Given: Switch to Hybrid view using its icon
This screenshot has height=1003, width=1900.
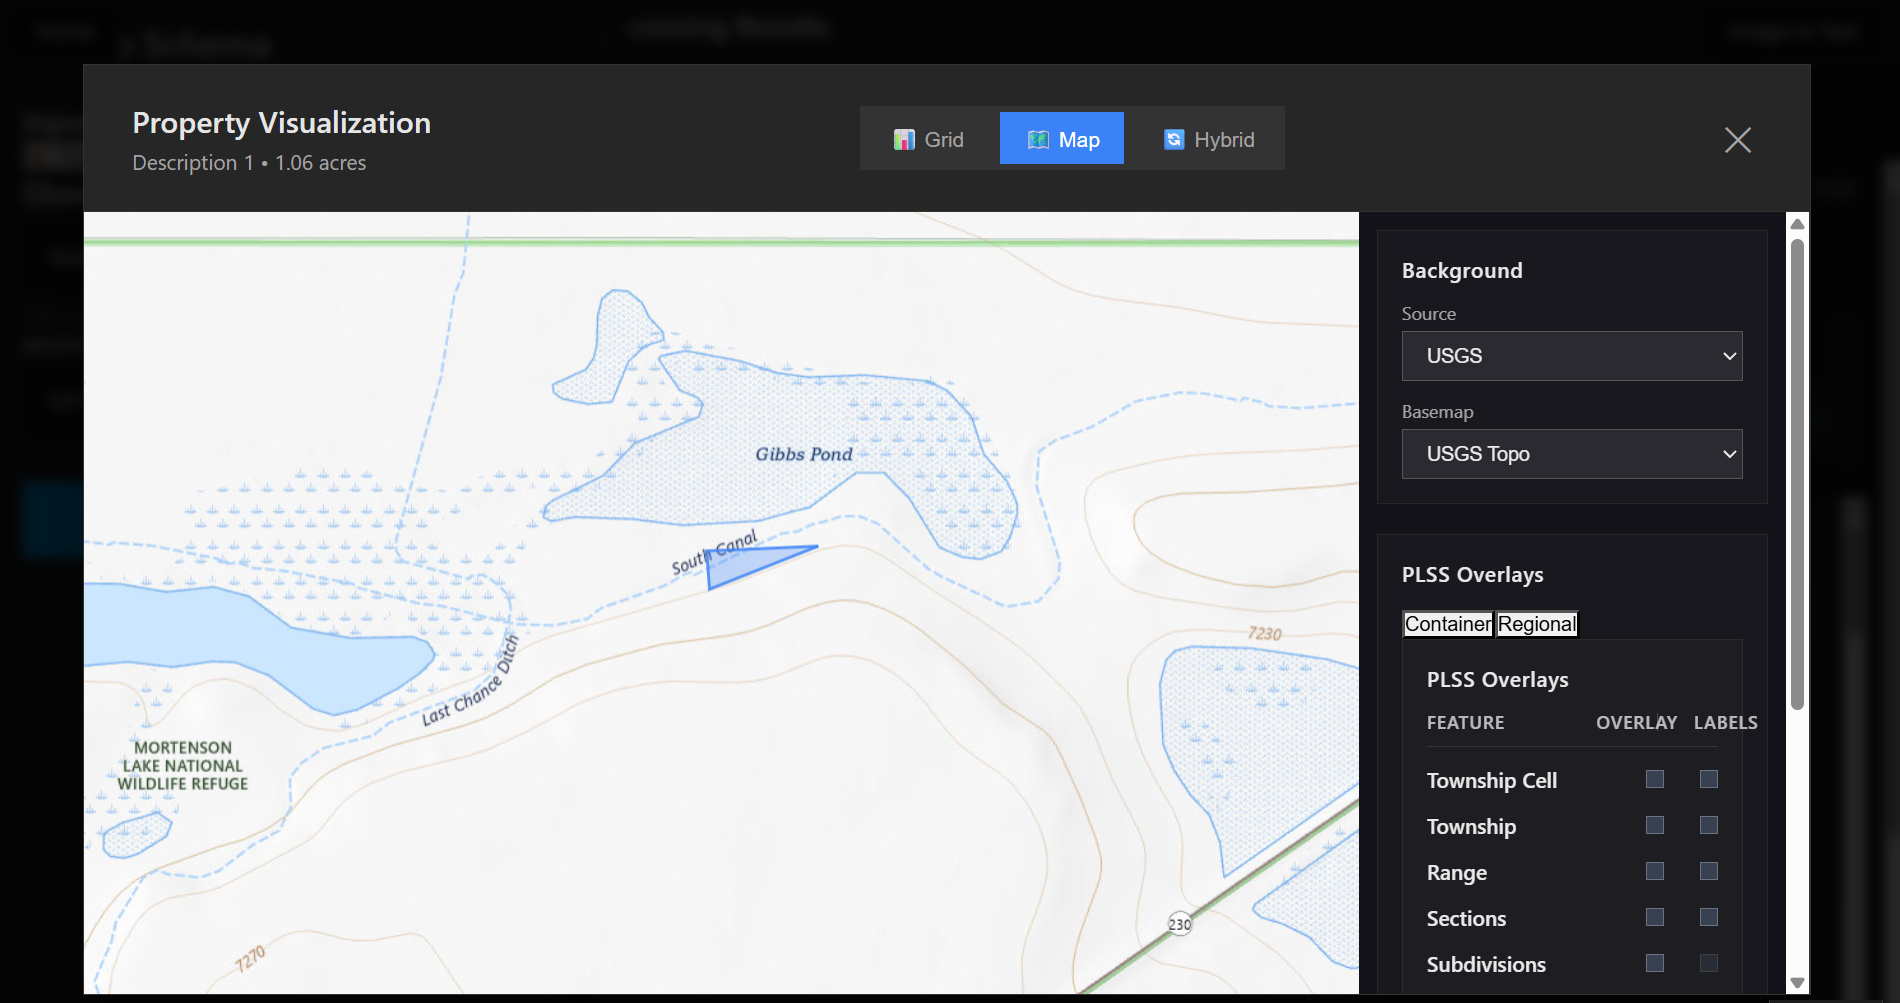Looking at the screenshot, I should click(1172, 139).
